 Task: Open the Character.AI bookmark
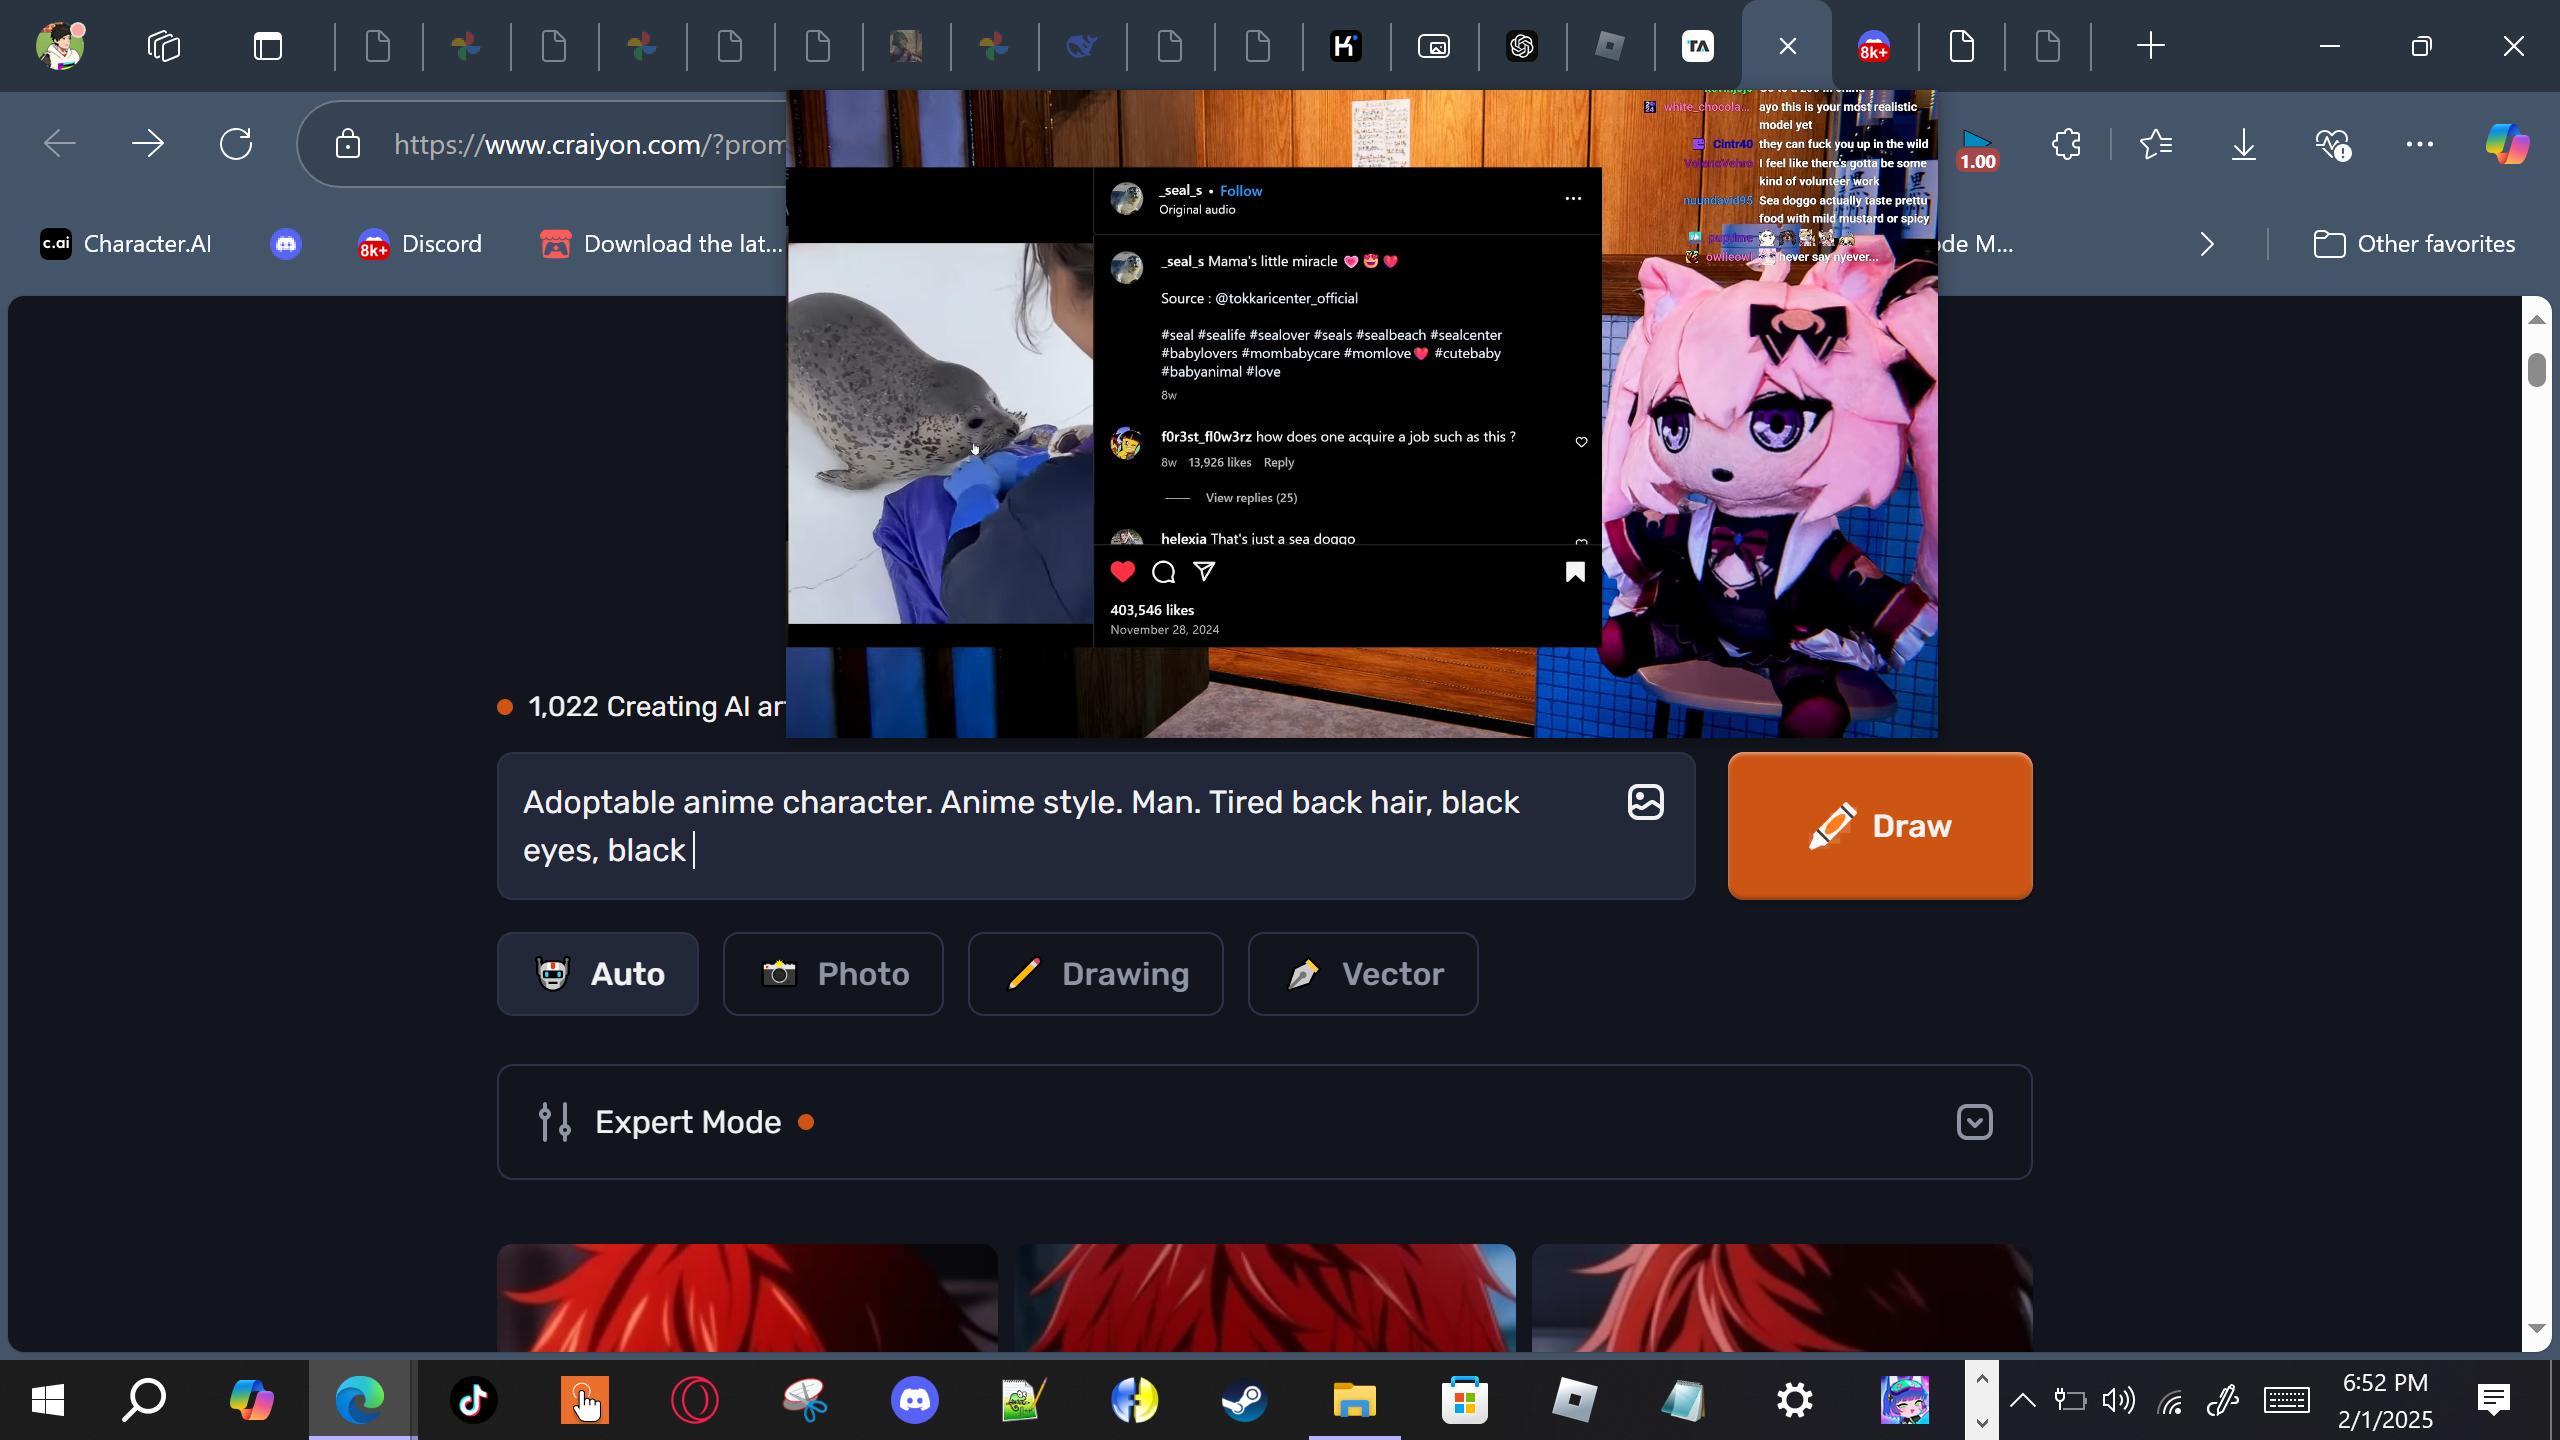tap(126, 244)
